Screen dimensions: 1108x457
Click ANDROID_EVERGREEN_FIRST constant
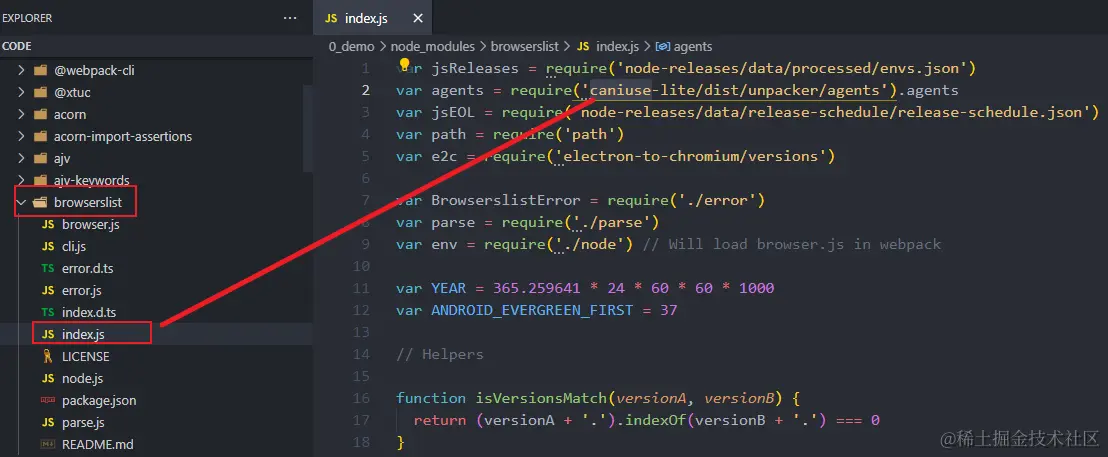[x=532, y=310]
